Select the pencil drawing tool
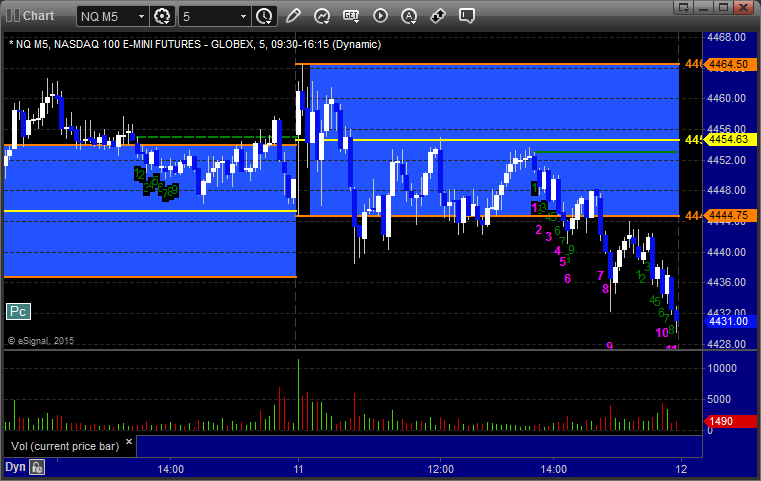This screenshot has height=481, width=761. [x=293, y=16]
